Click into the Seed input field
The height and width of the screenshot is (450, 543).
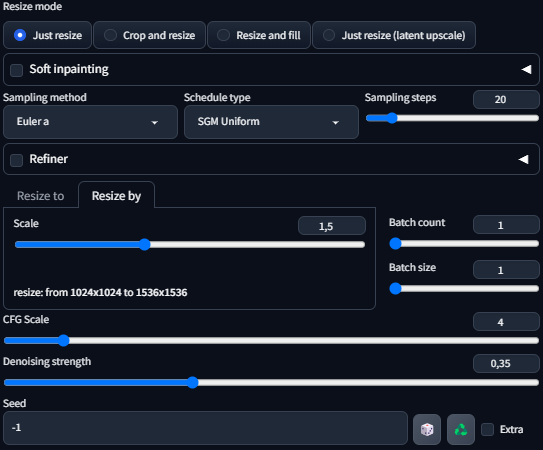point(205,428)
